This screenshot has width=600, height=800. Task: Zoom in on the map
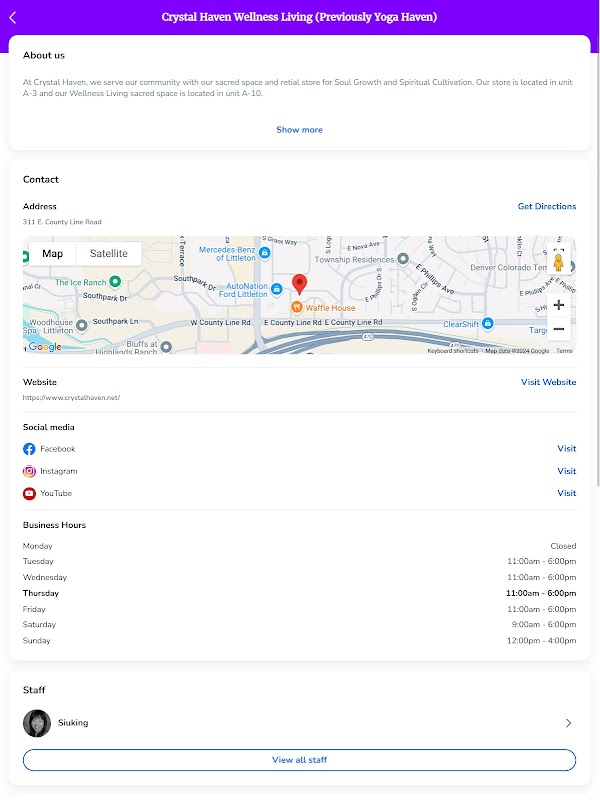click(x=559, y=305)
